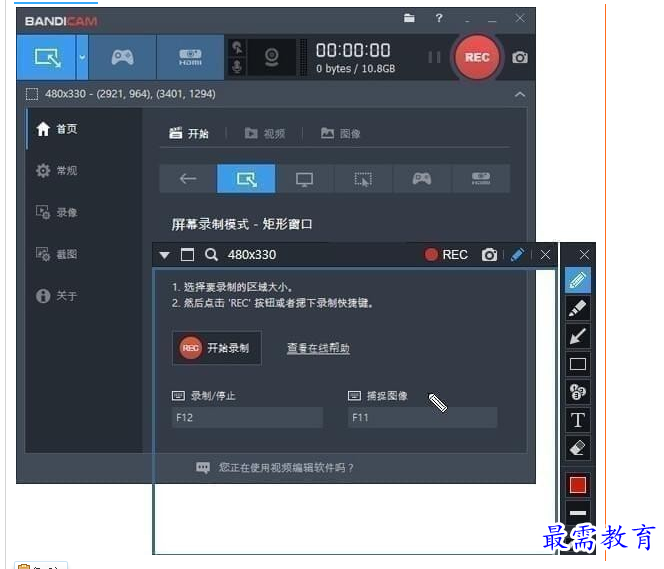Select the highlighter tool
This screenshot has width=664, height=569.
(578, 308)
